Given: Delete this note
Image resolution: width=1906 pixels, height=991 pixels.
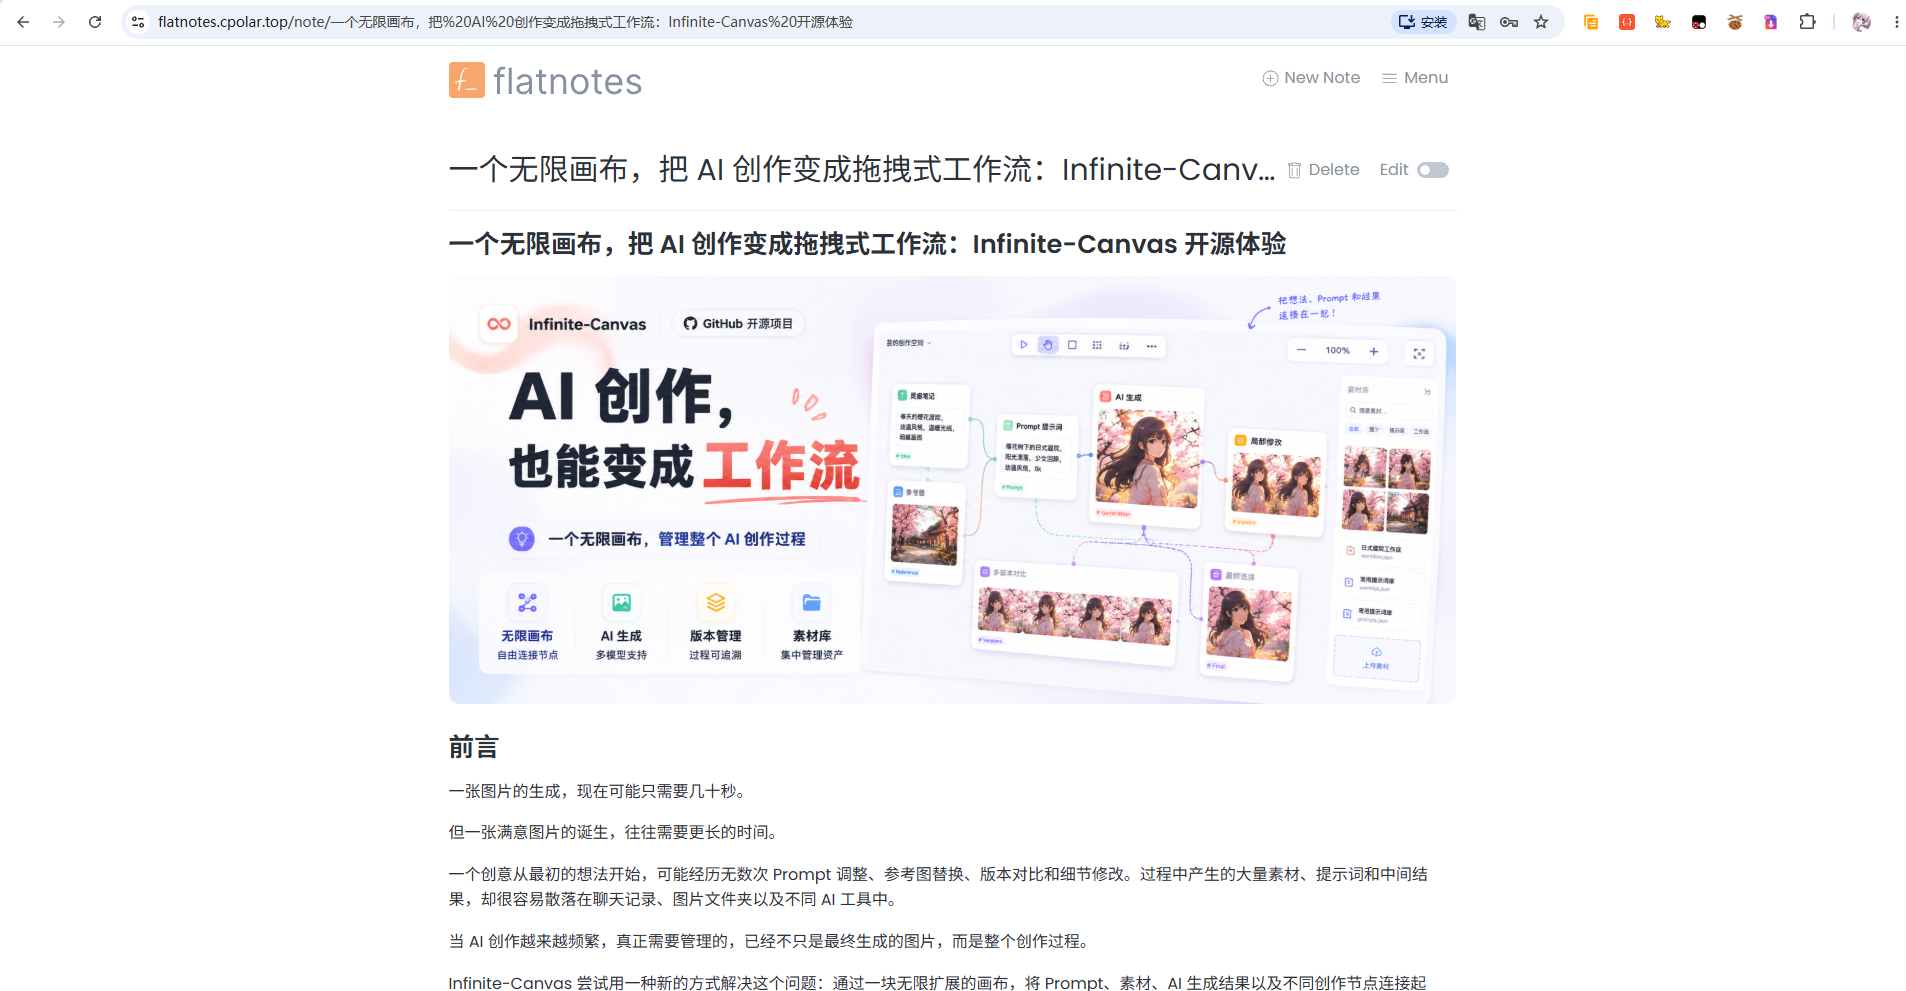Looking at the screenshot, I should coord(1323,170).
